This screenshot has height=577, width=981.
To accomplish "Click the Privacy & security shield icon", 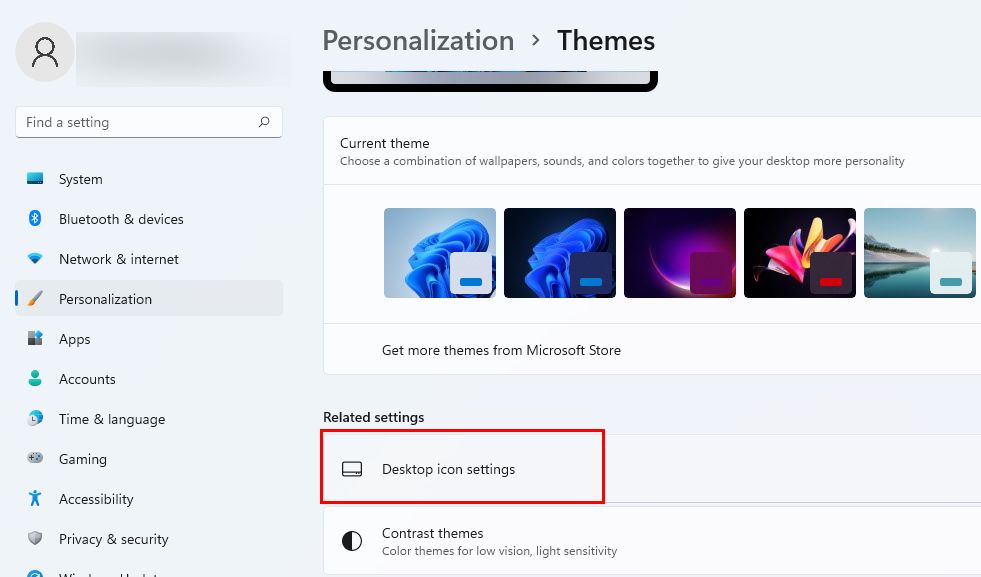I will [33, 539].
